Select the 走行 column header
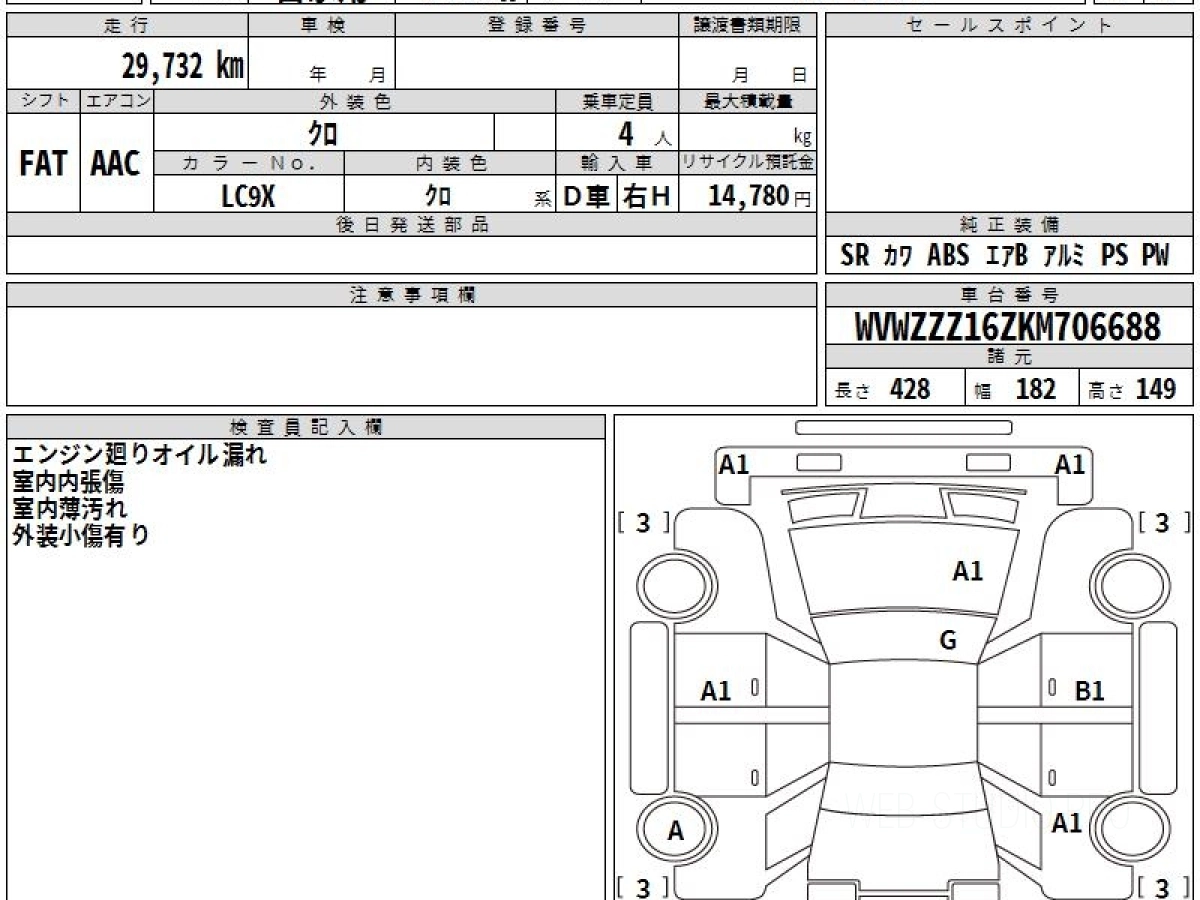This screenshot has height=900, width=1200. [x=126, y=26]
